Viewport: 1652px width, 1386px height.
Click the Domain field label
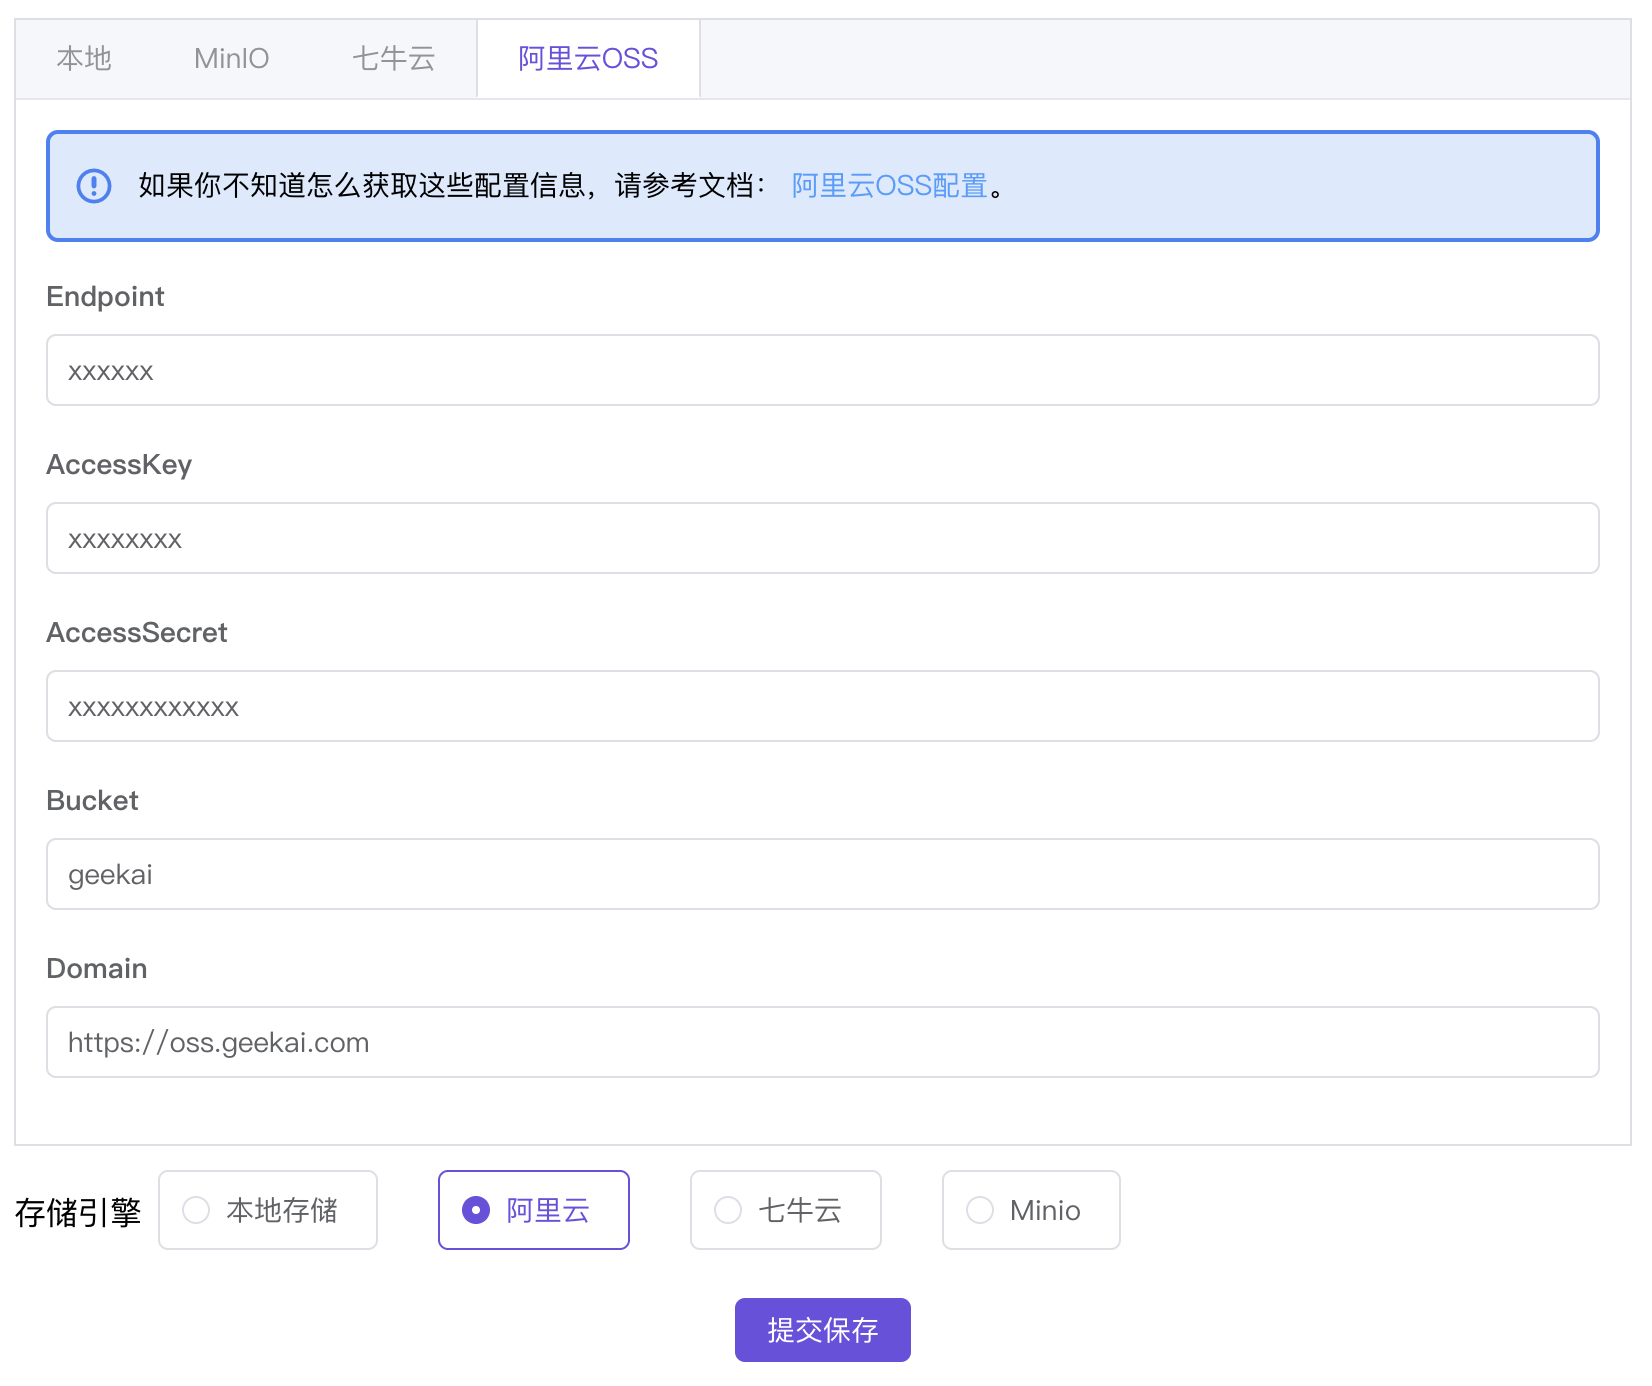[x=97, y=969]
